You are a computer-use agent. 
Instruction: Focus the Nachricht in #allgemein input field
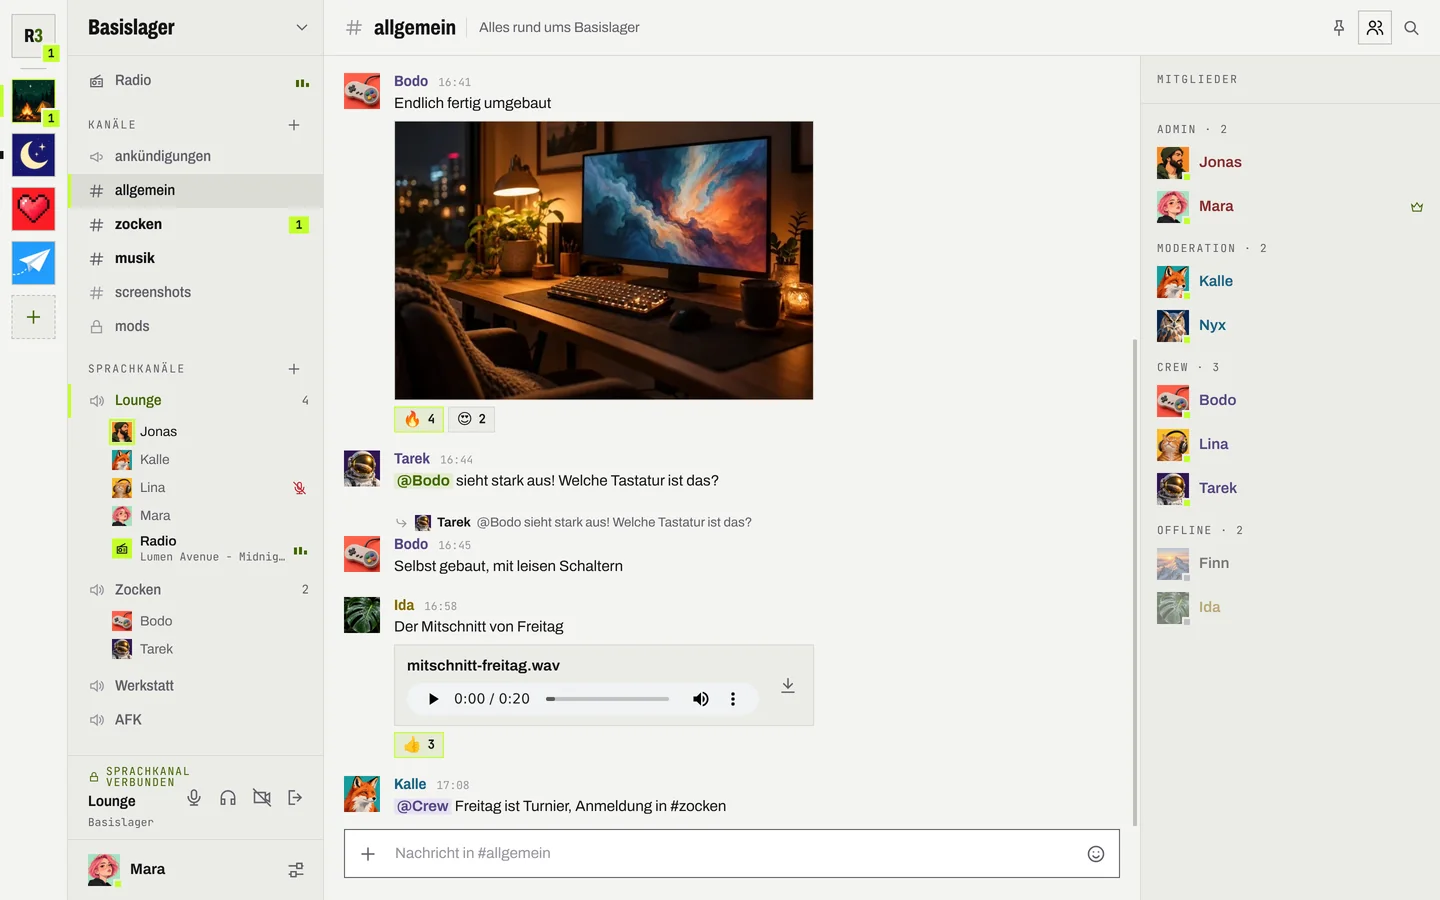tap(732, 854)
